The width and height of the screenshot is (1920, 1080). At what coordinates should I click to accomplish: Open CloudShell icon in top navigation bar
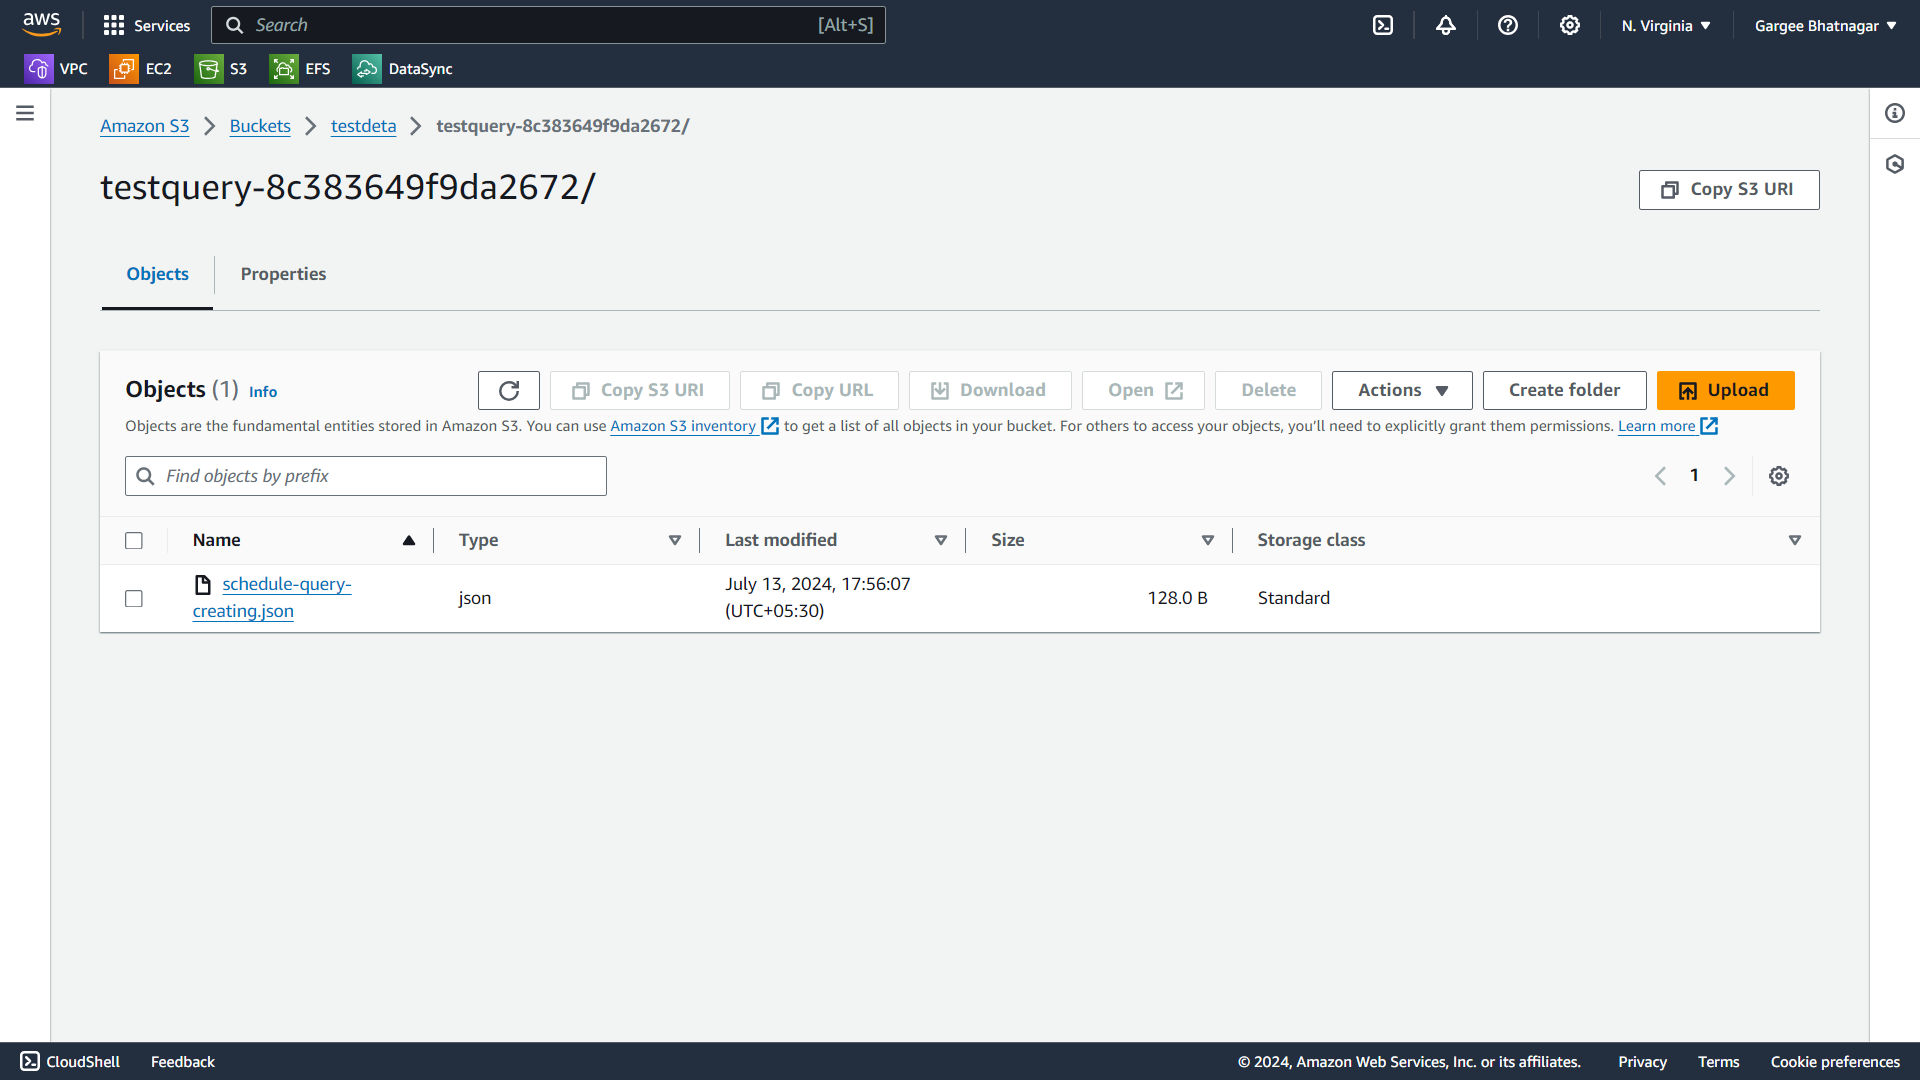(x=1383, y=26)
